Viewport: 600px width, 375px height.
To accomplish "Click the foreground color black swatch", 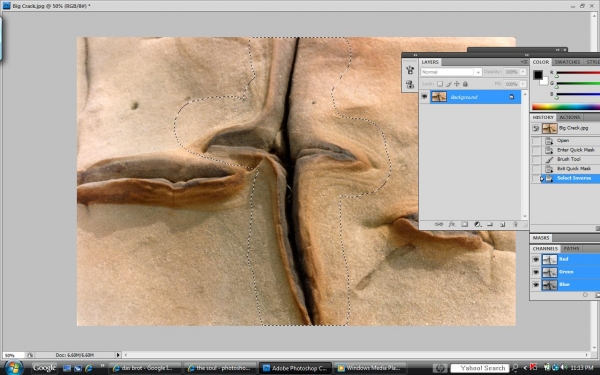I will coord(538,75).
